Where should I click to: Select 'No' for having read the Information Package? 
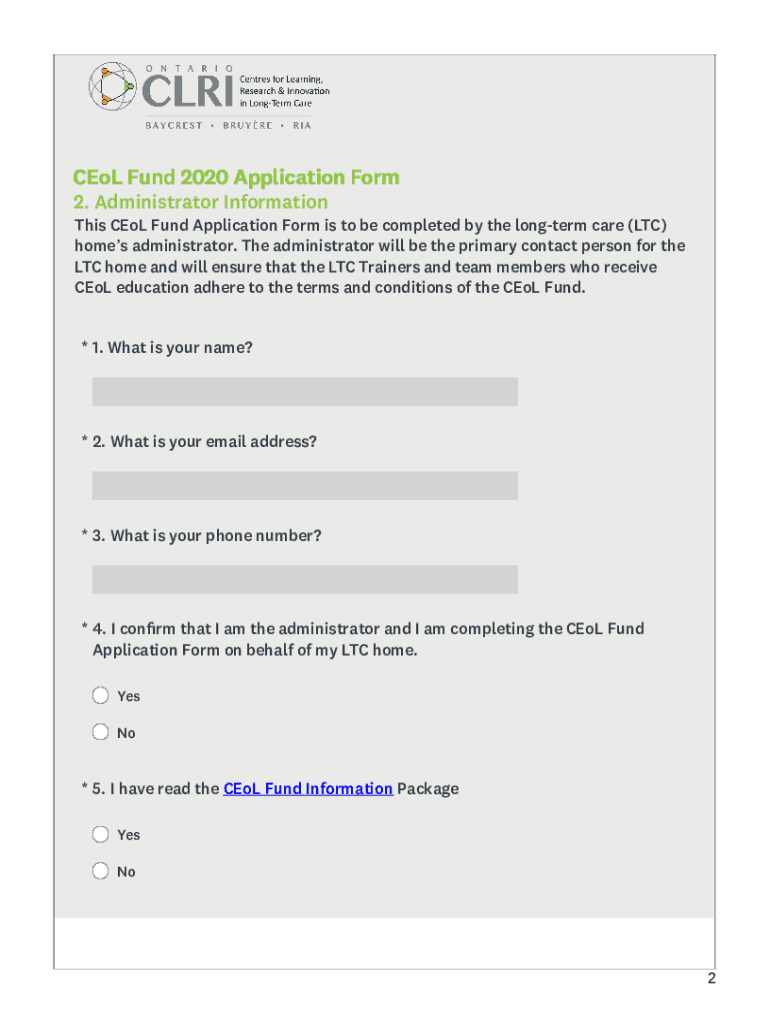pos(101,871)
